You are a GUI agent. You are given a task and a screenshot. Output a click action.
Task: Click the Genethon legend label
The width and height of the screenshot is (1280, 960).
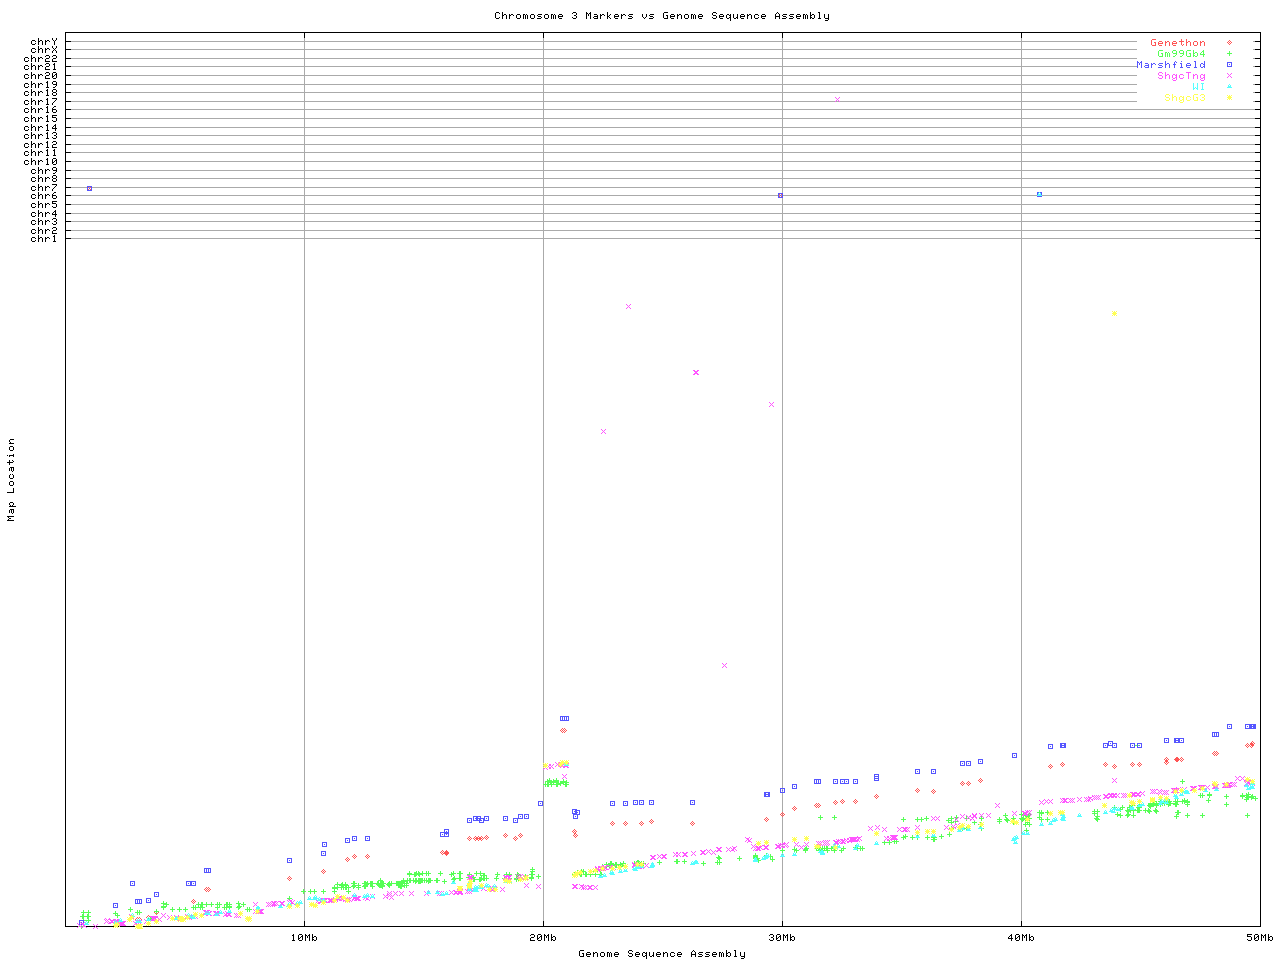click(x=1177, y=43)
